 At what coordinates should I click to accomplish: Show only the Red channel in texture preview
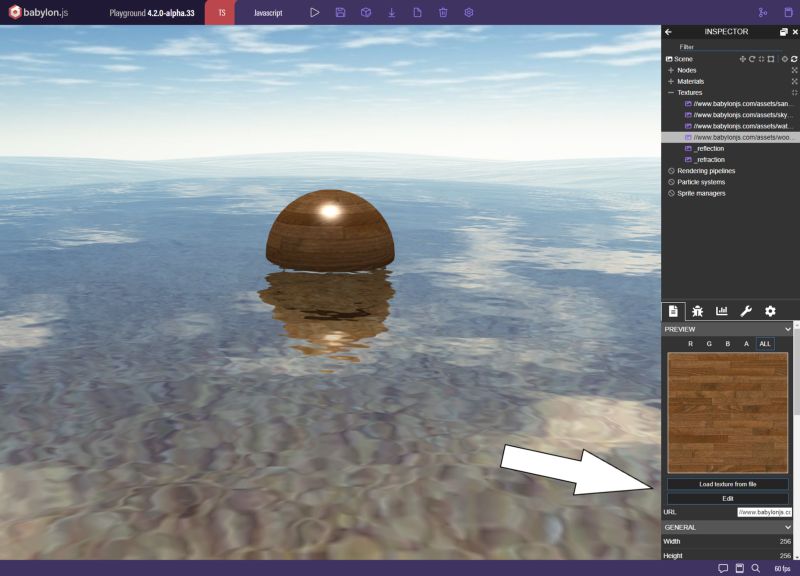coord(691,344)
